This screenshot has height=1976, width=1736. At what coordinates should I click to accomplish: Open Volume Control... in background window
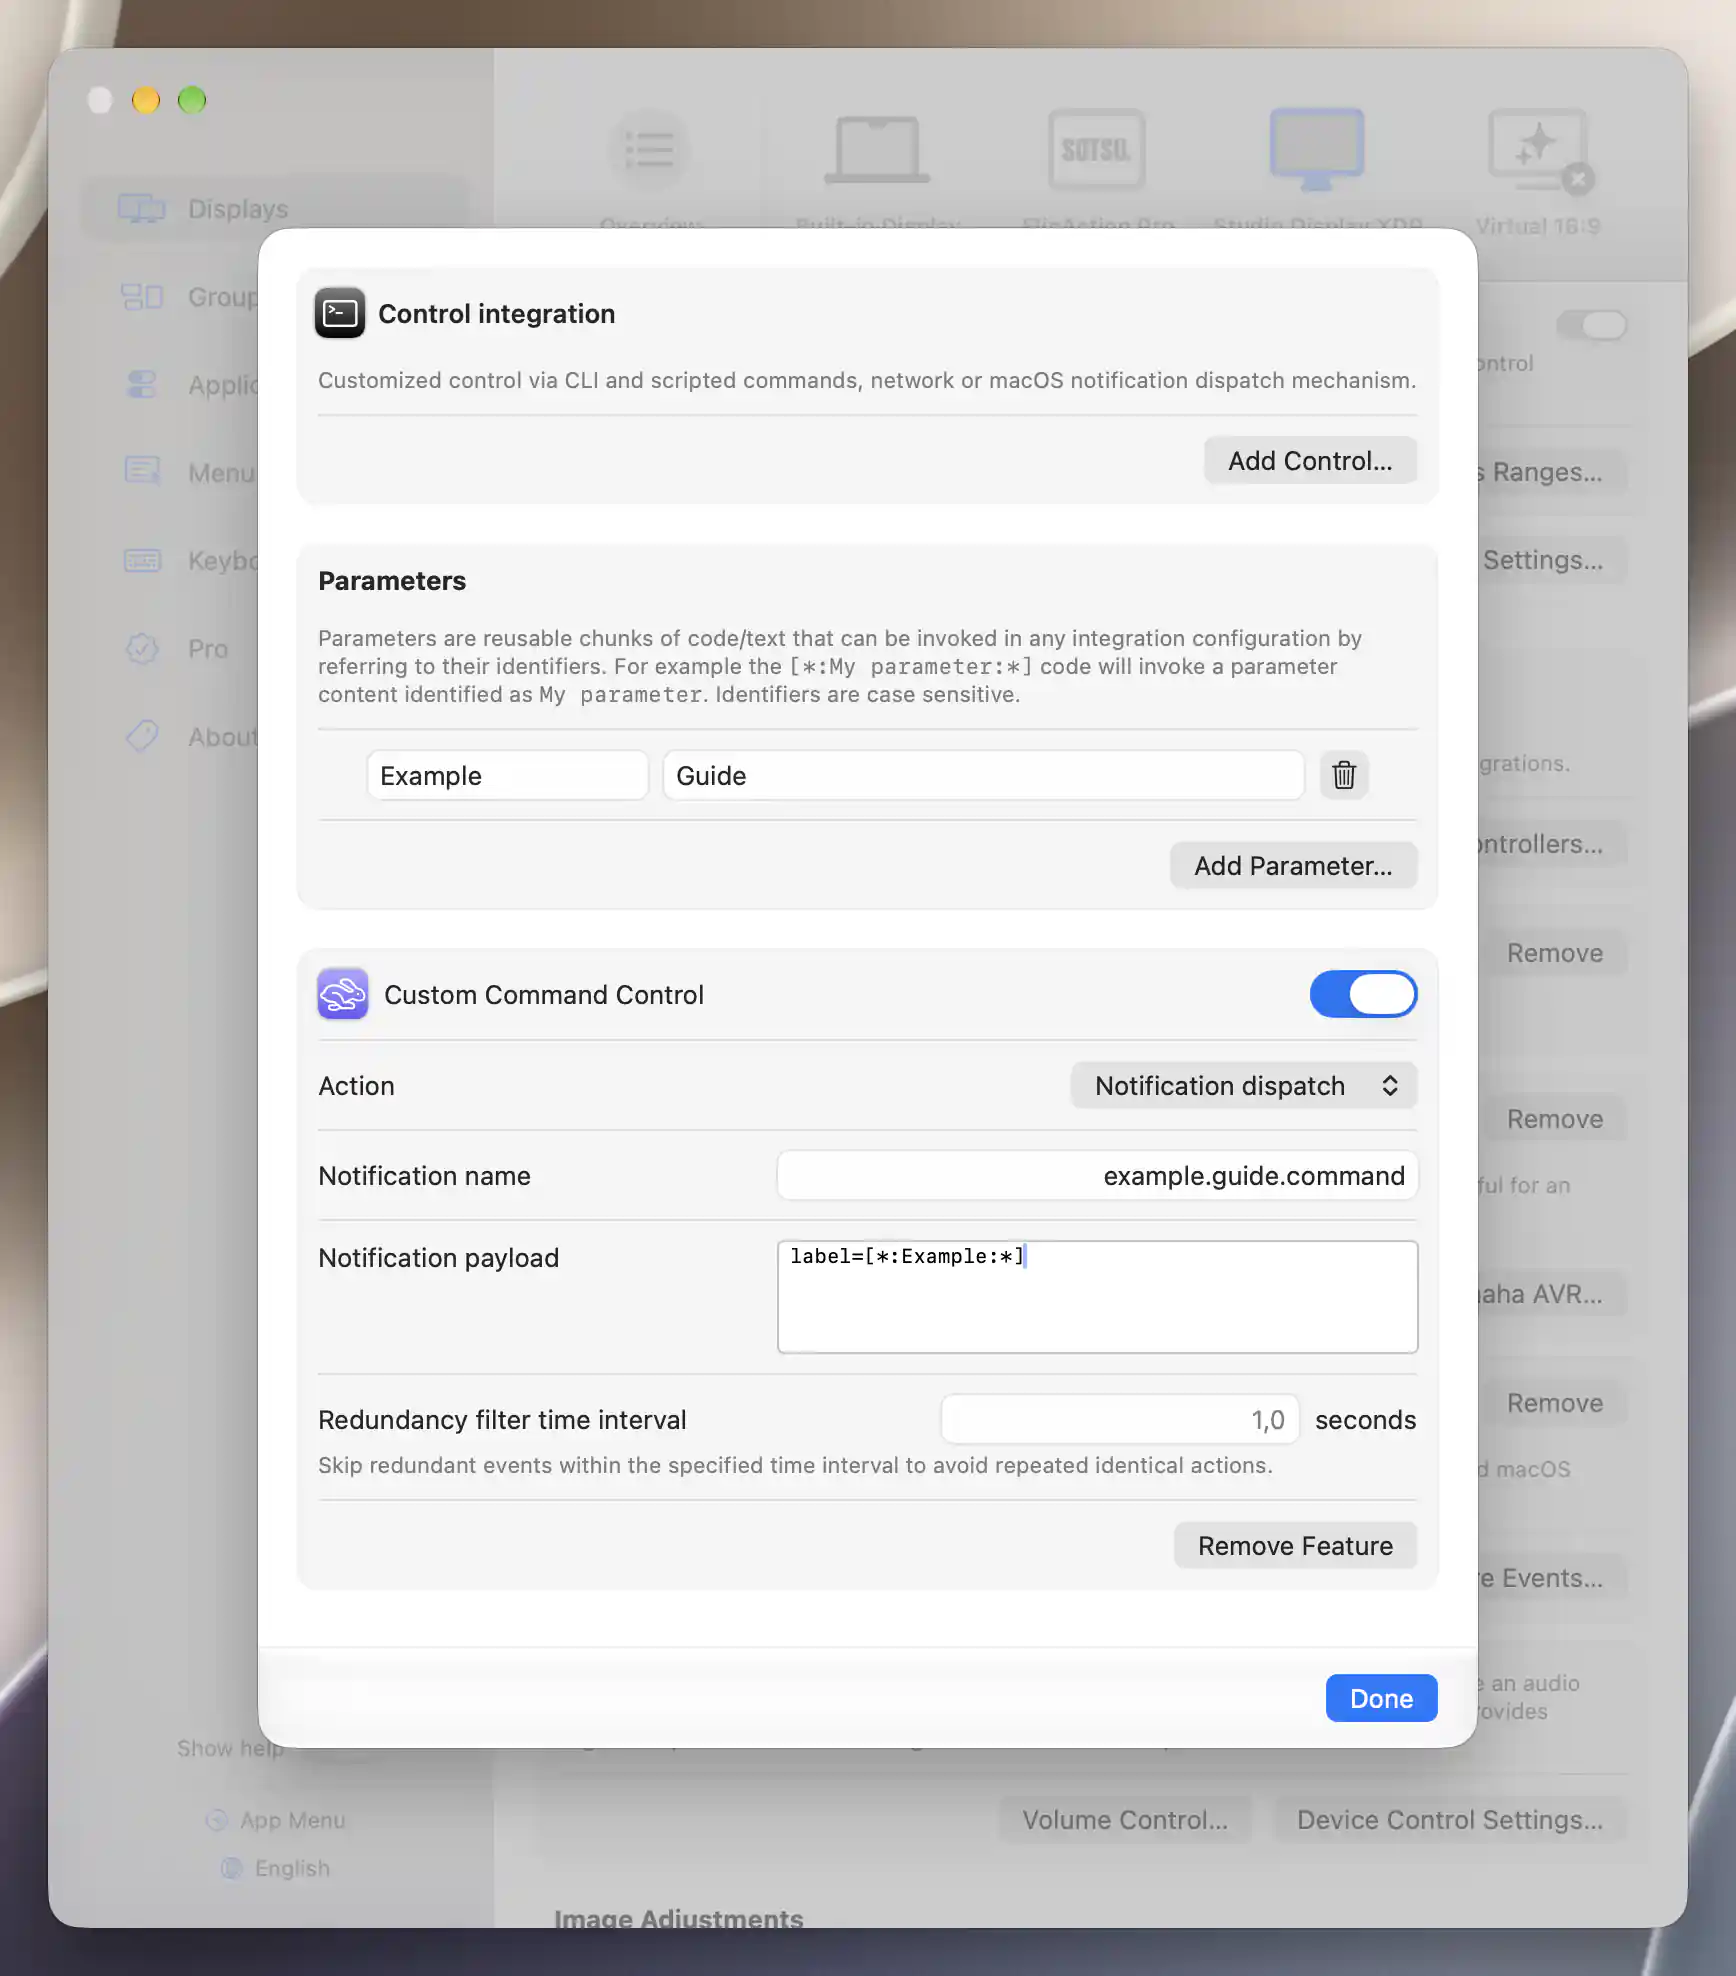(x=1125, y=1820)
